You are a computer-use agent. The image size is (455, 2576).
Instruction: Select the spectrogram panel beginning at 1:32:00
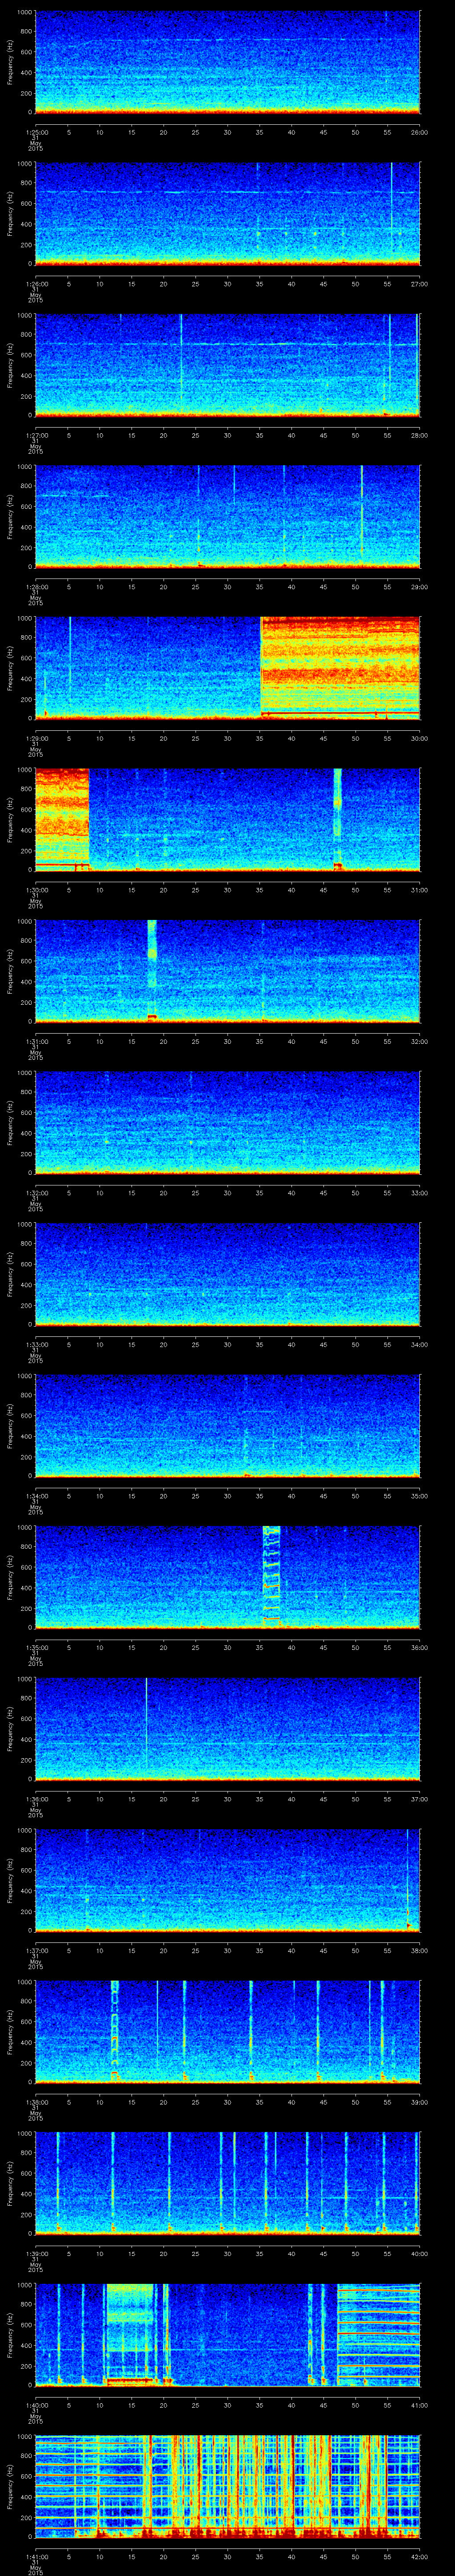click(x=227, y=1122)
